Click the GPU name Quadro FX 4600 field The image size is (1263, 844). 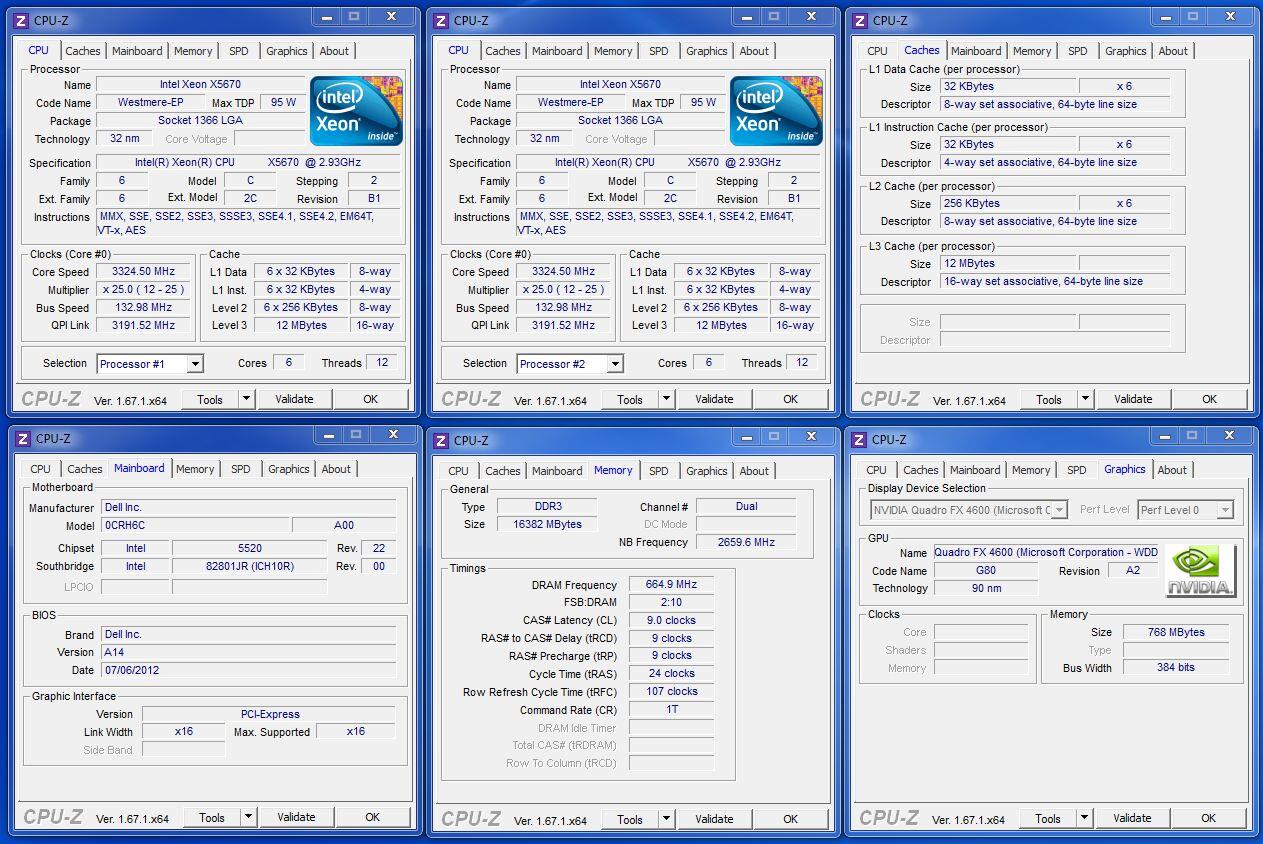[x=1045, y=552]
